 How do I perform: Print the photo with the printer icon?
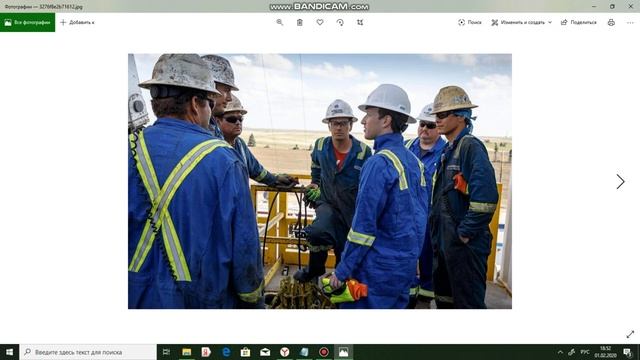[x=611, y=22]
